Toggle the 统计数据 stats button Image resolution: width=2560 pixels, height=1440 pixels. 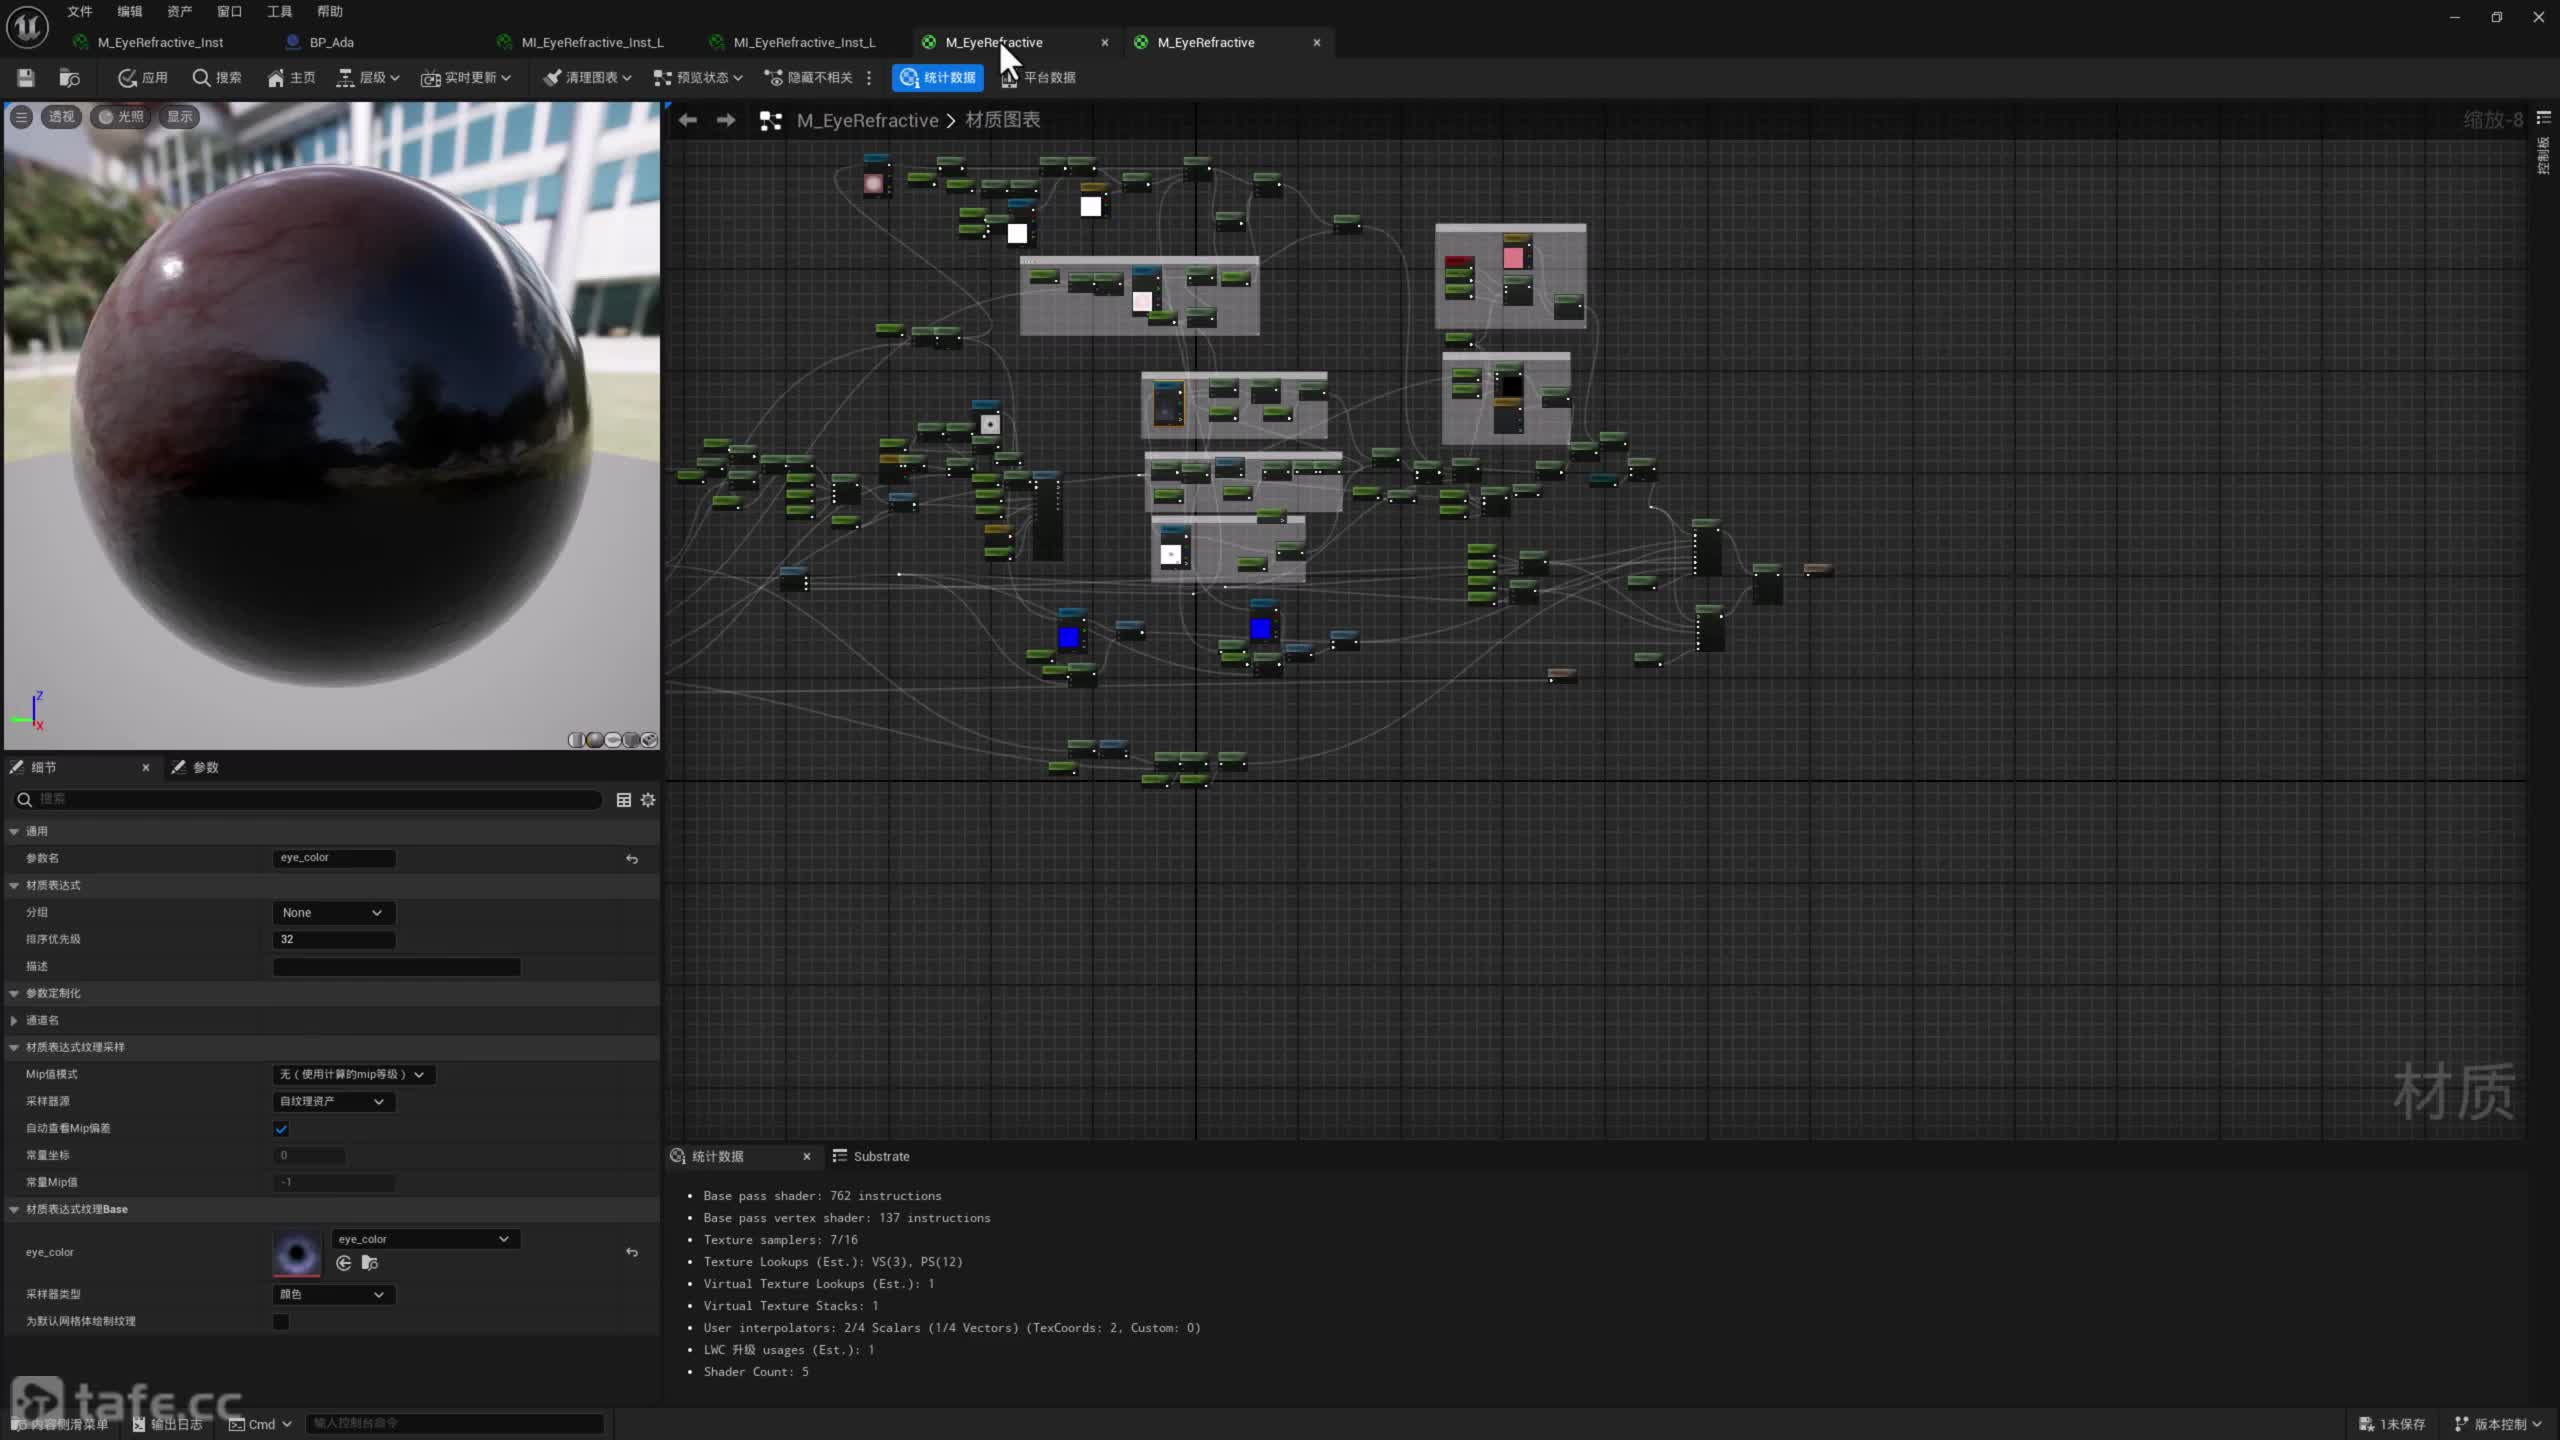(938, 78)
